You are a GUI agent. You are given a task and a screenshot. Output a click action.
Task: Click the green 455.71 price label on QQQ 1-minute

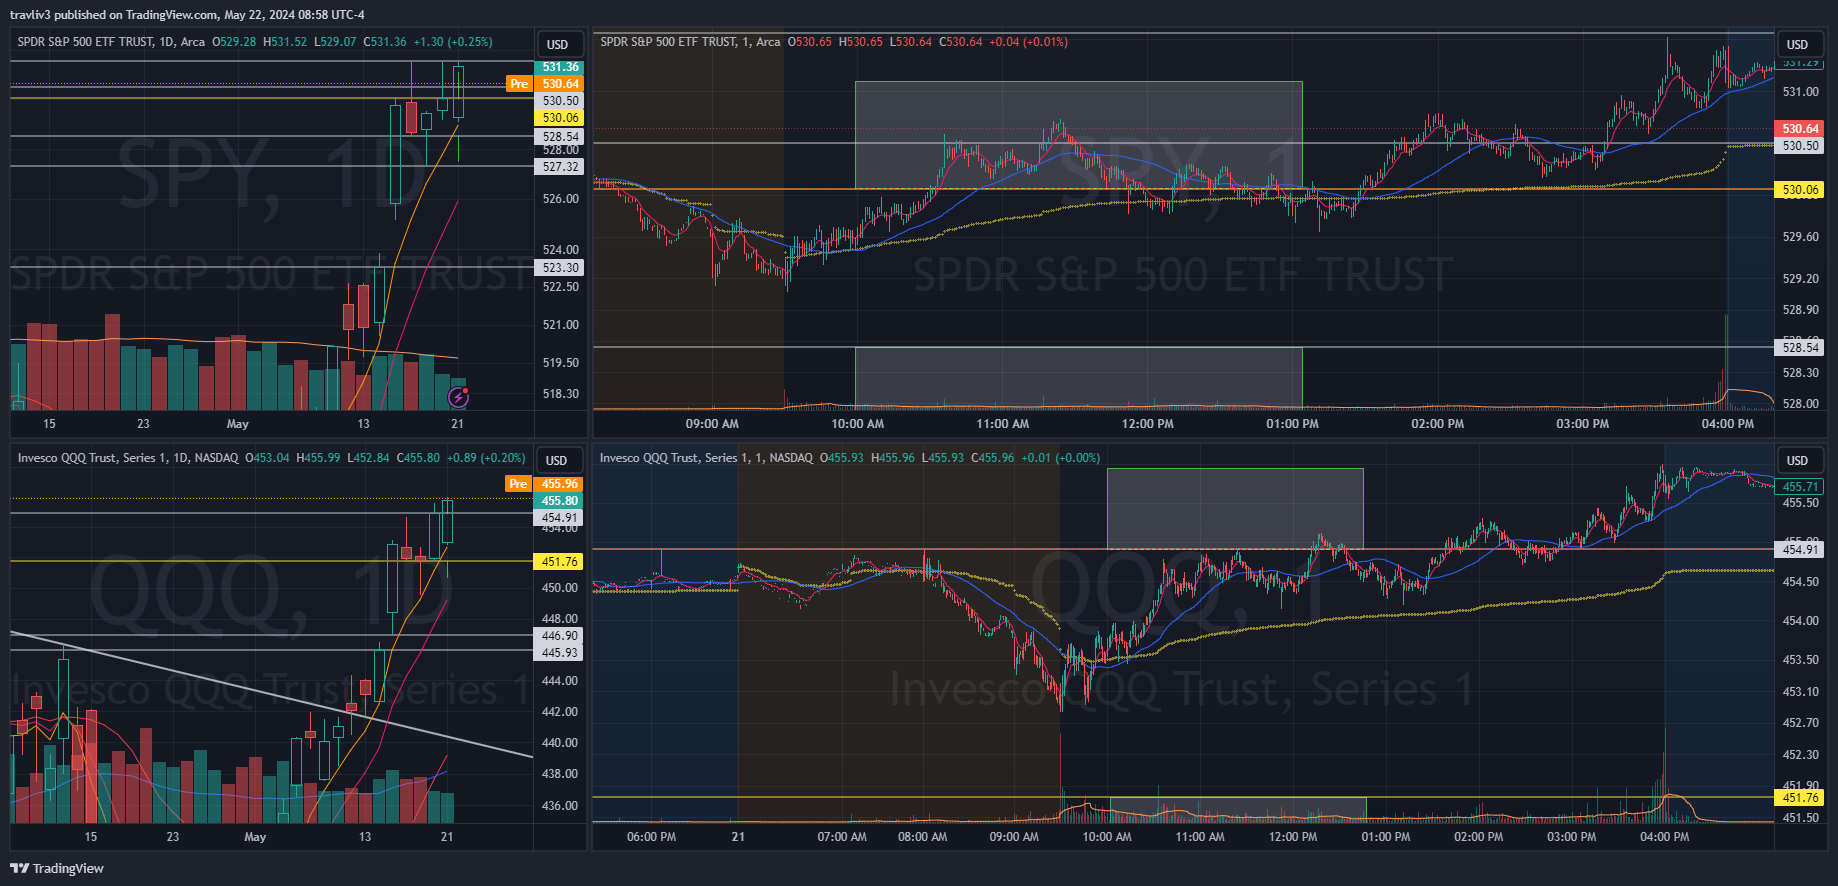click(x=1800, y=487)
